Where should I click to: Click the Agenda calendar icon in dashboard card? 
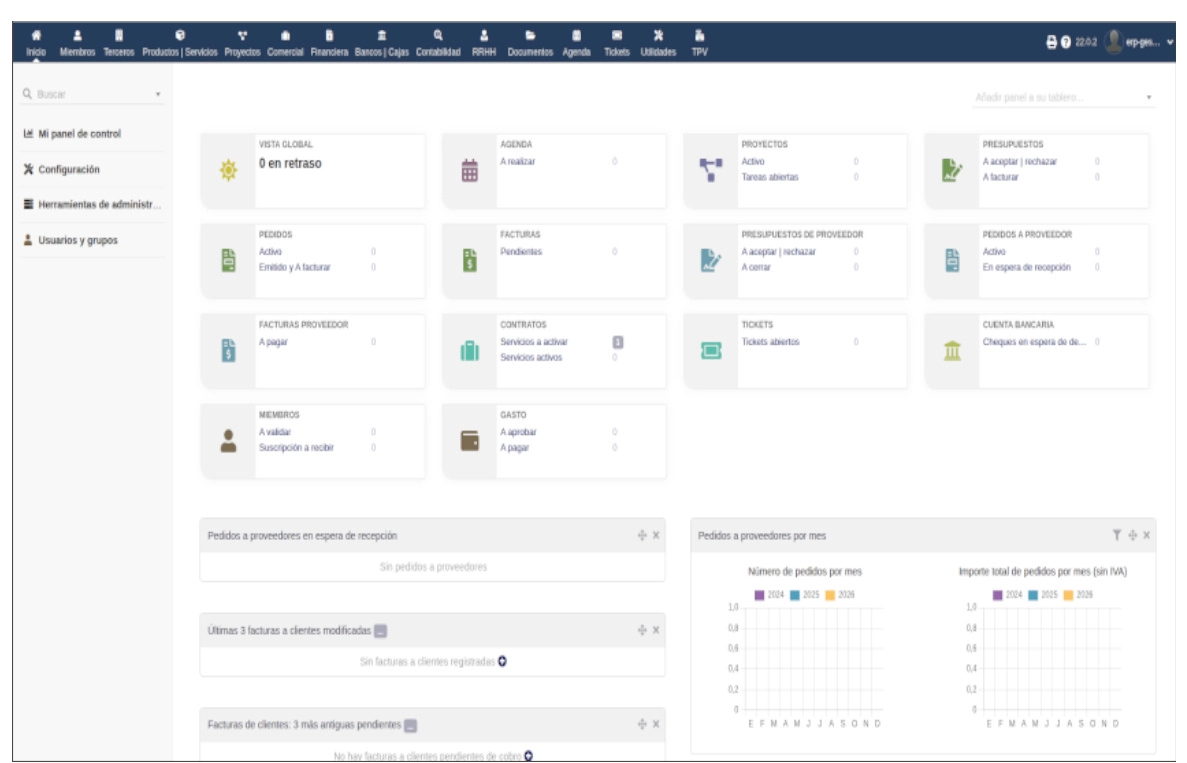(x=469, y=171)
